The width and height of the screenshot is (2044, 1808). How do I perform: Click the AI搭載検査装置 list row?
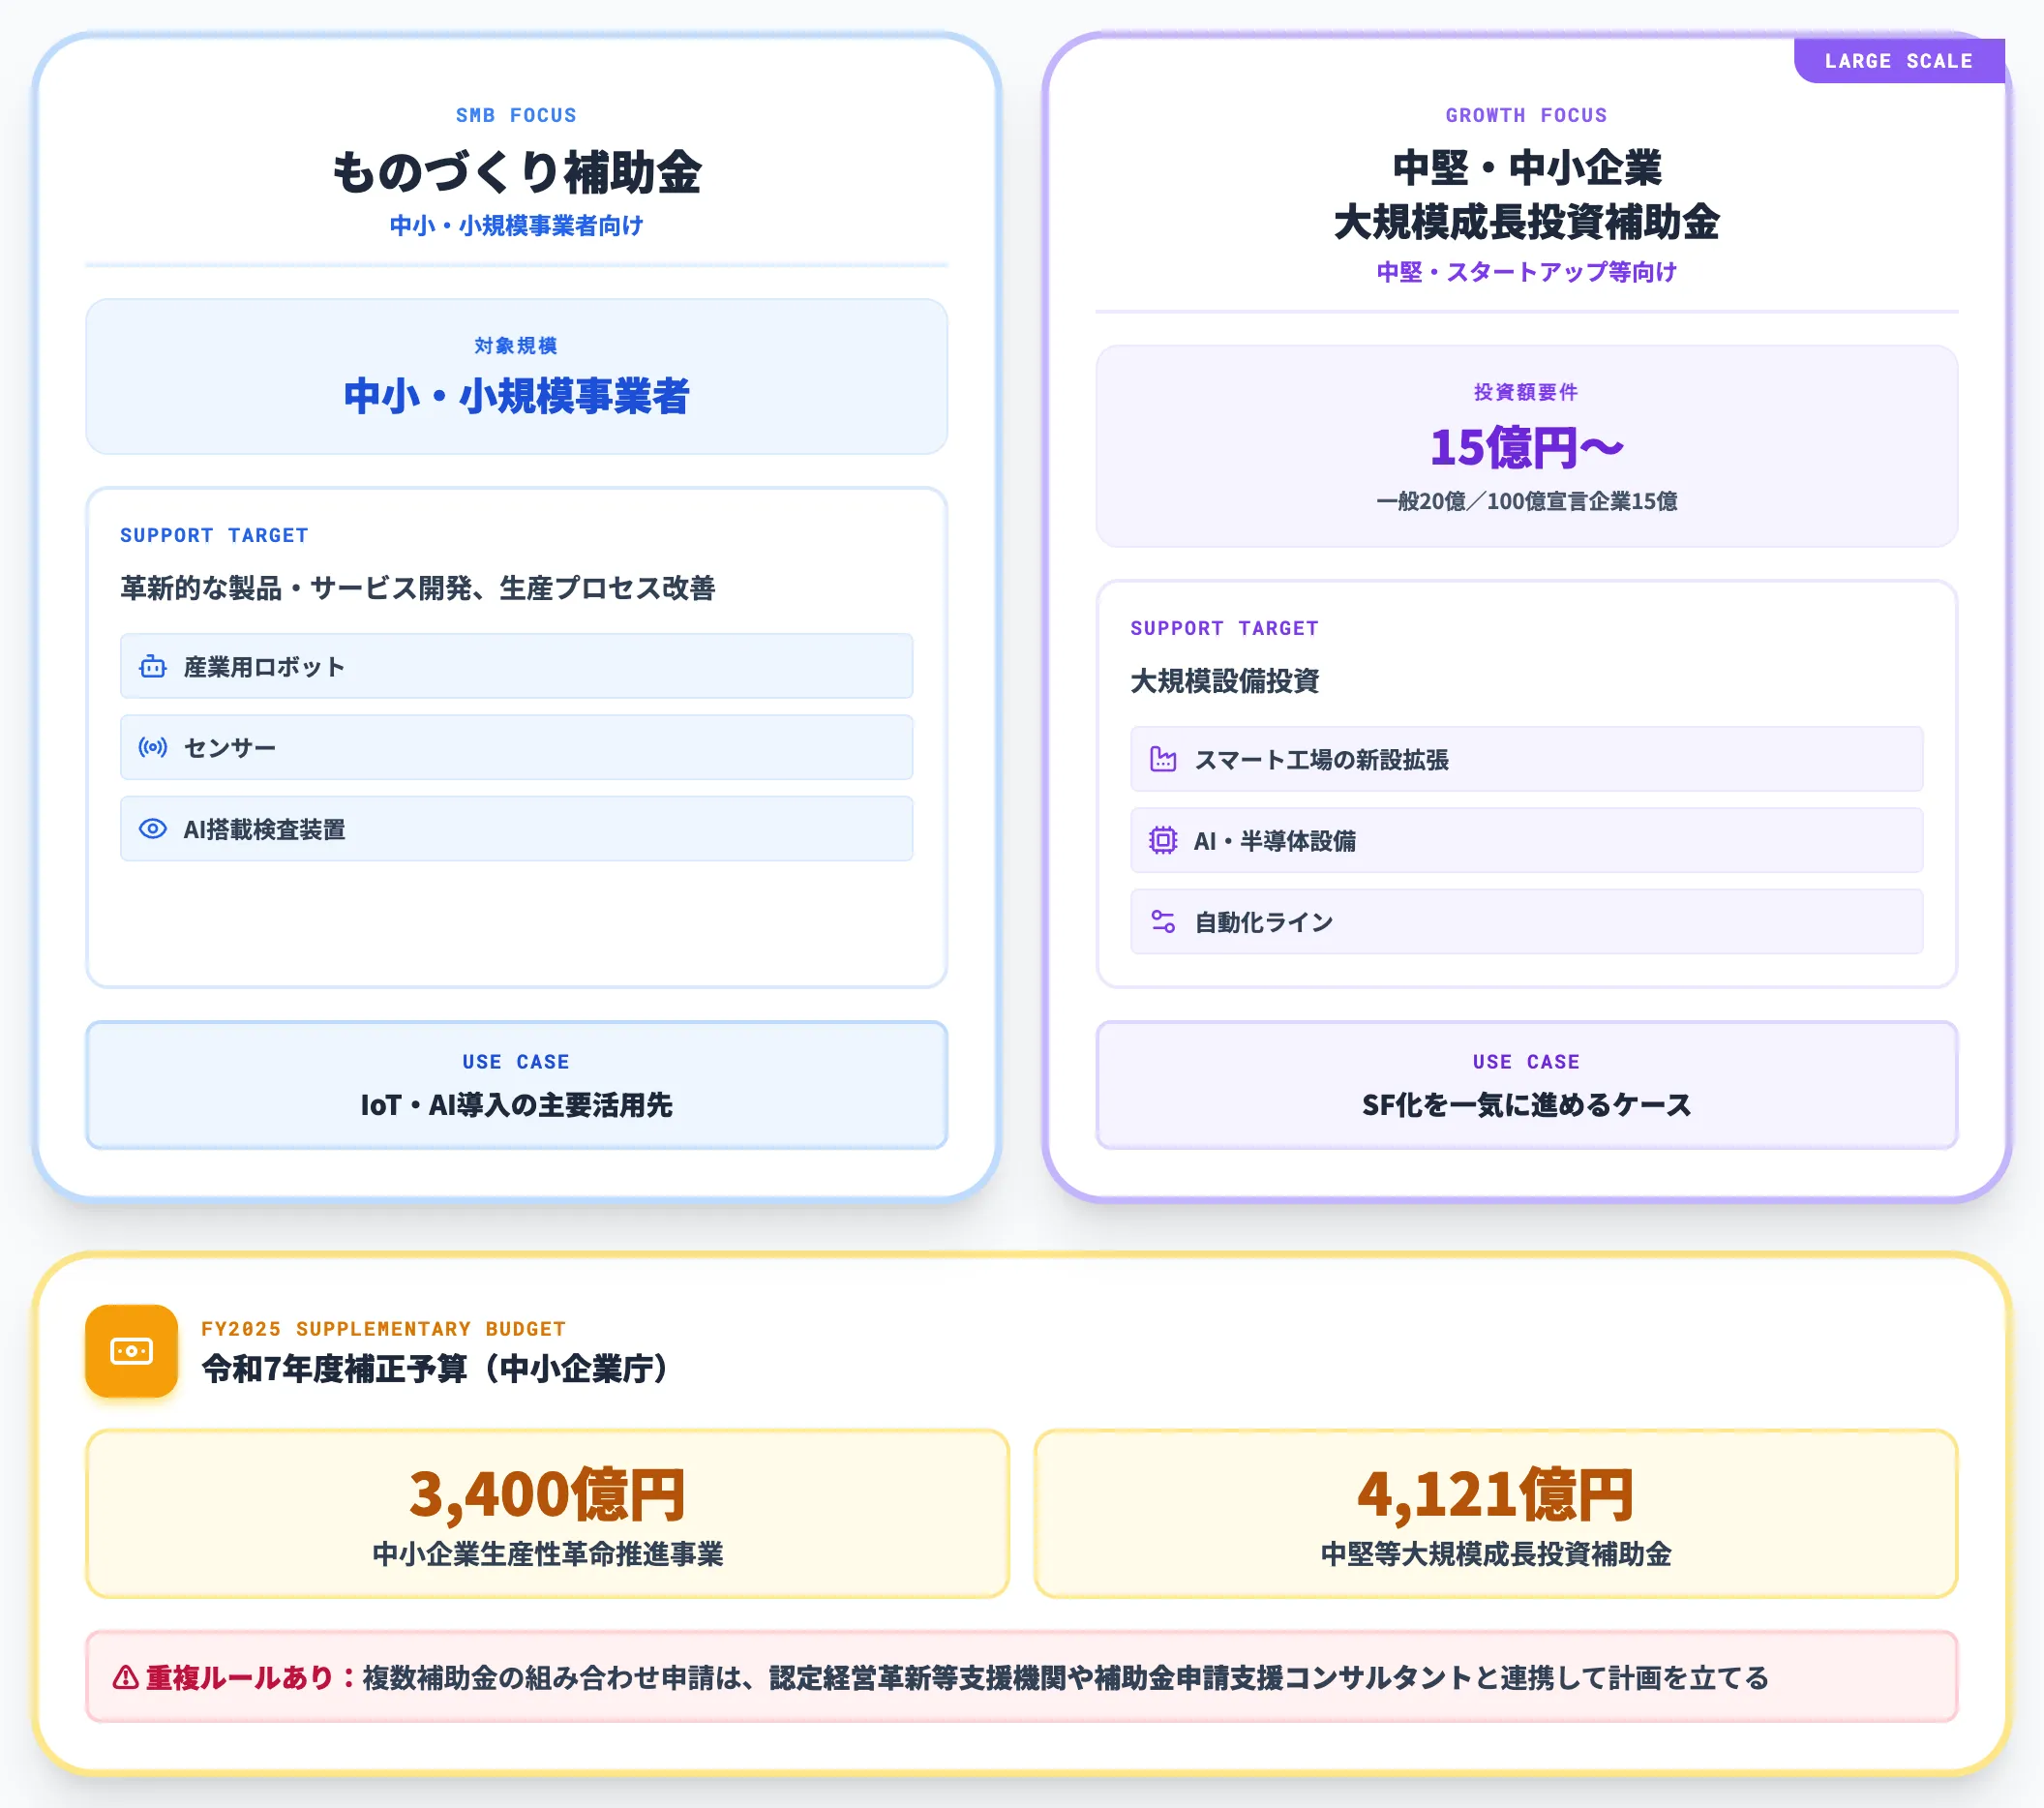516,829
